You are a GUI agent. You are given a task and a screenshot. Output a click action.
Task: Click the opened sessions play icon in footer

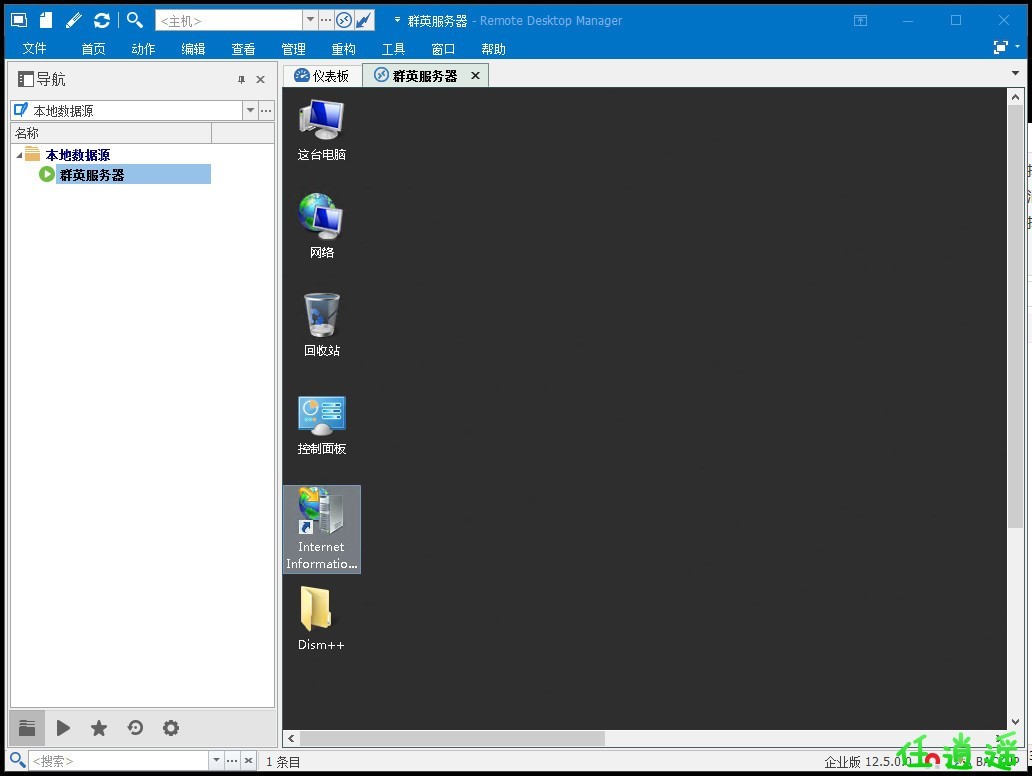63,728
